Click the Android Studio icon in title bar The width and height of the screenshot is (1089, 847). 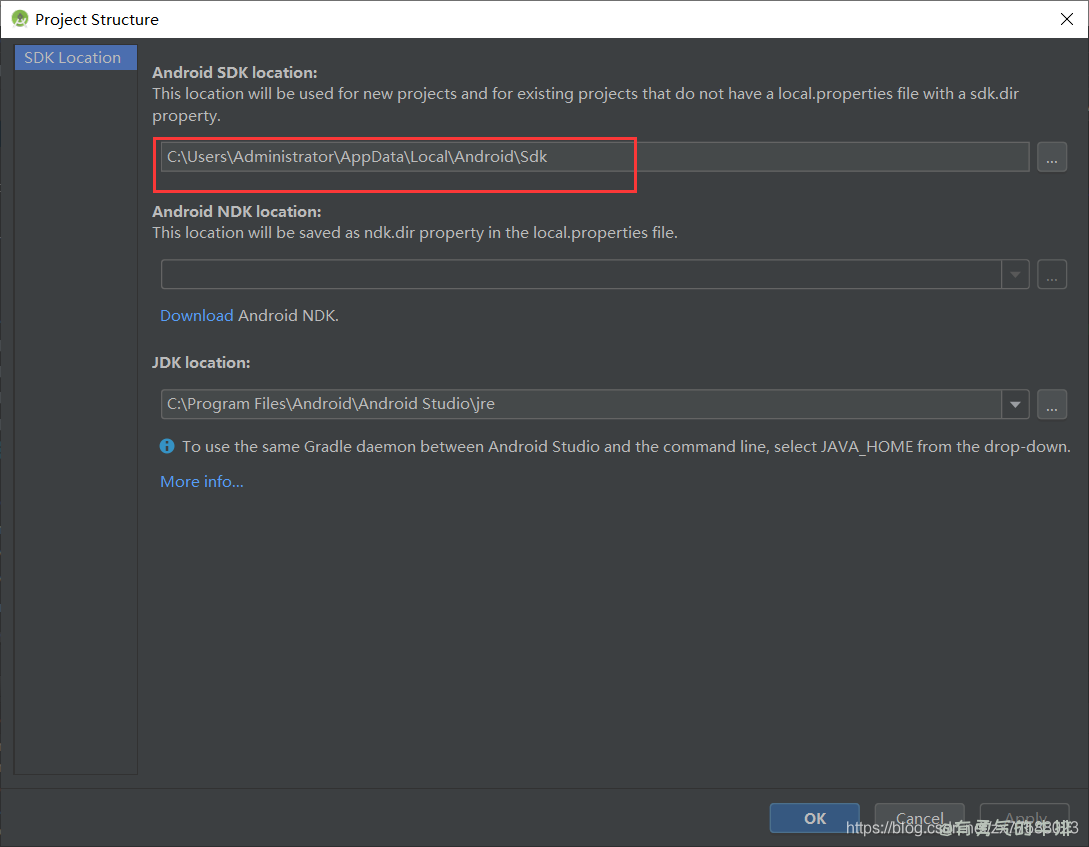pos(19,19)
